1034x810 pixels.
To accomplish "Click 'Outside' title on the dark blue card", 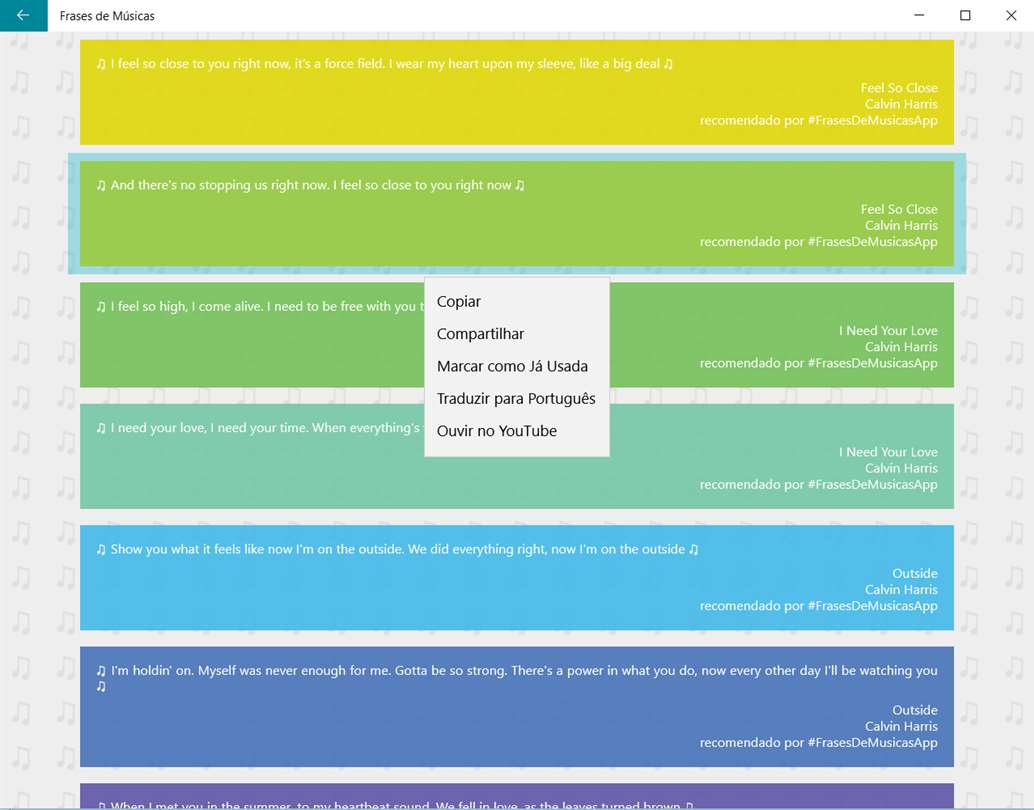I will point(915,710).
